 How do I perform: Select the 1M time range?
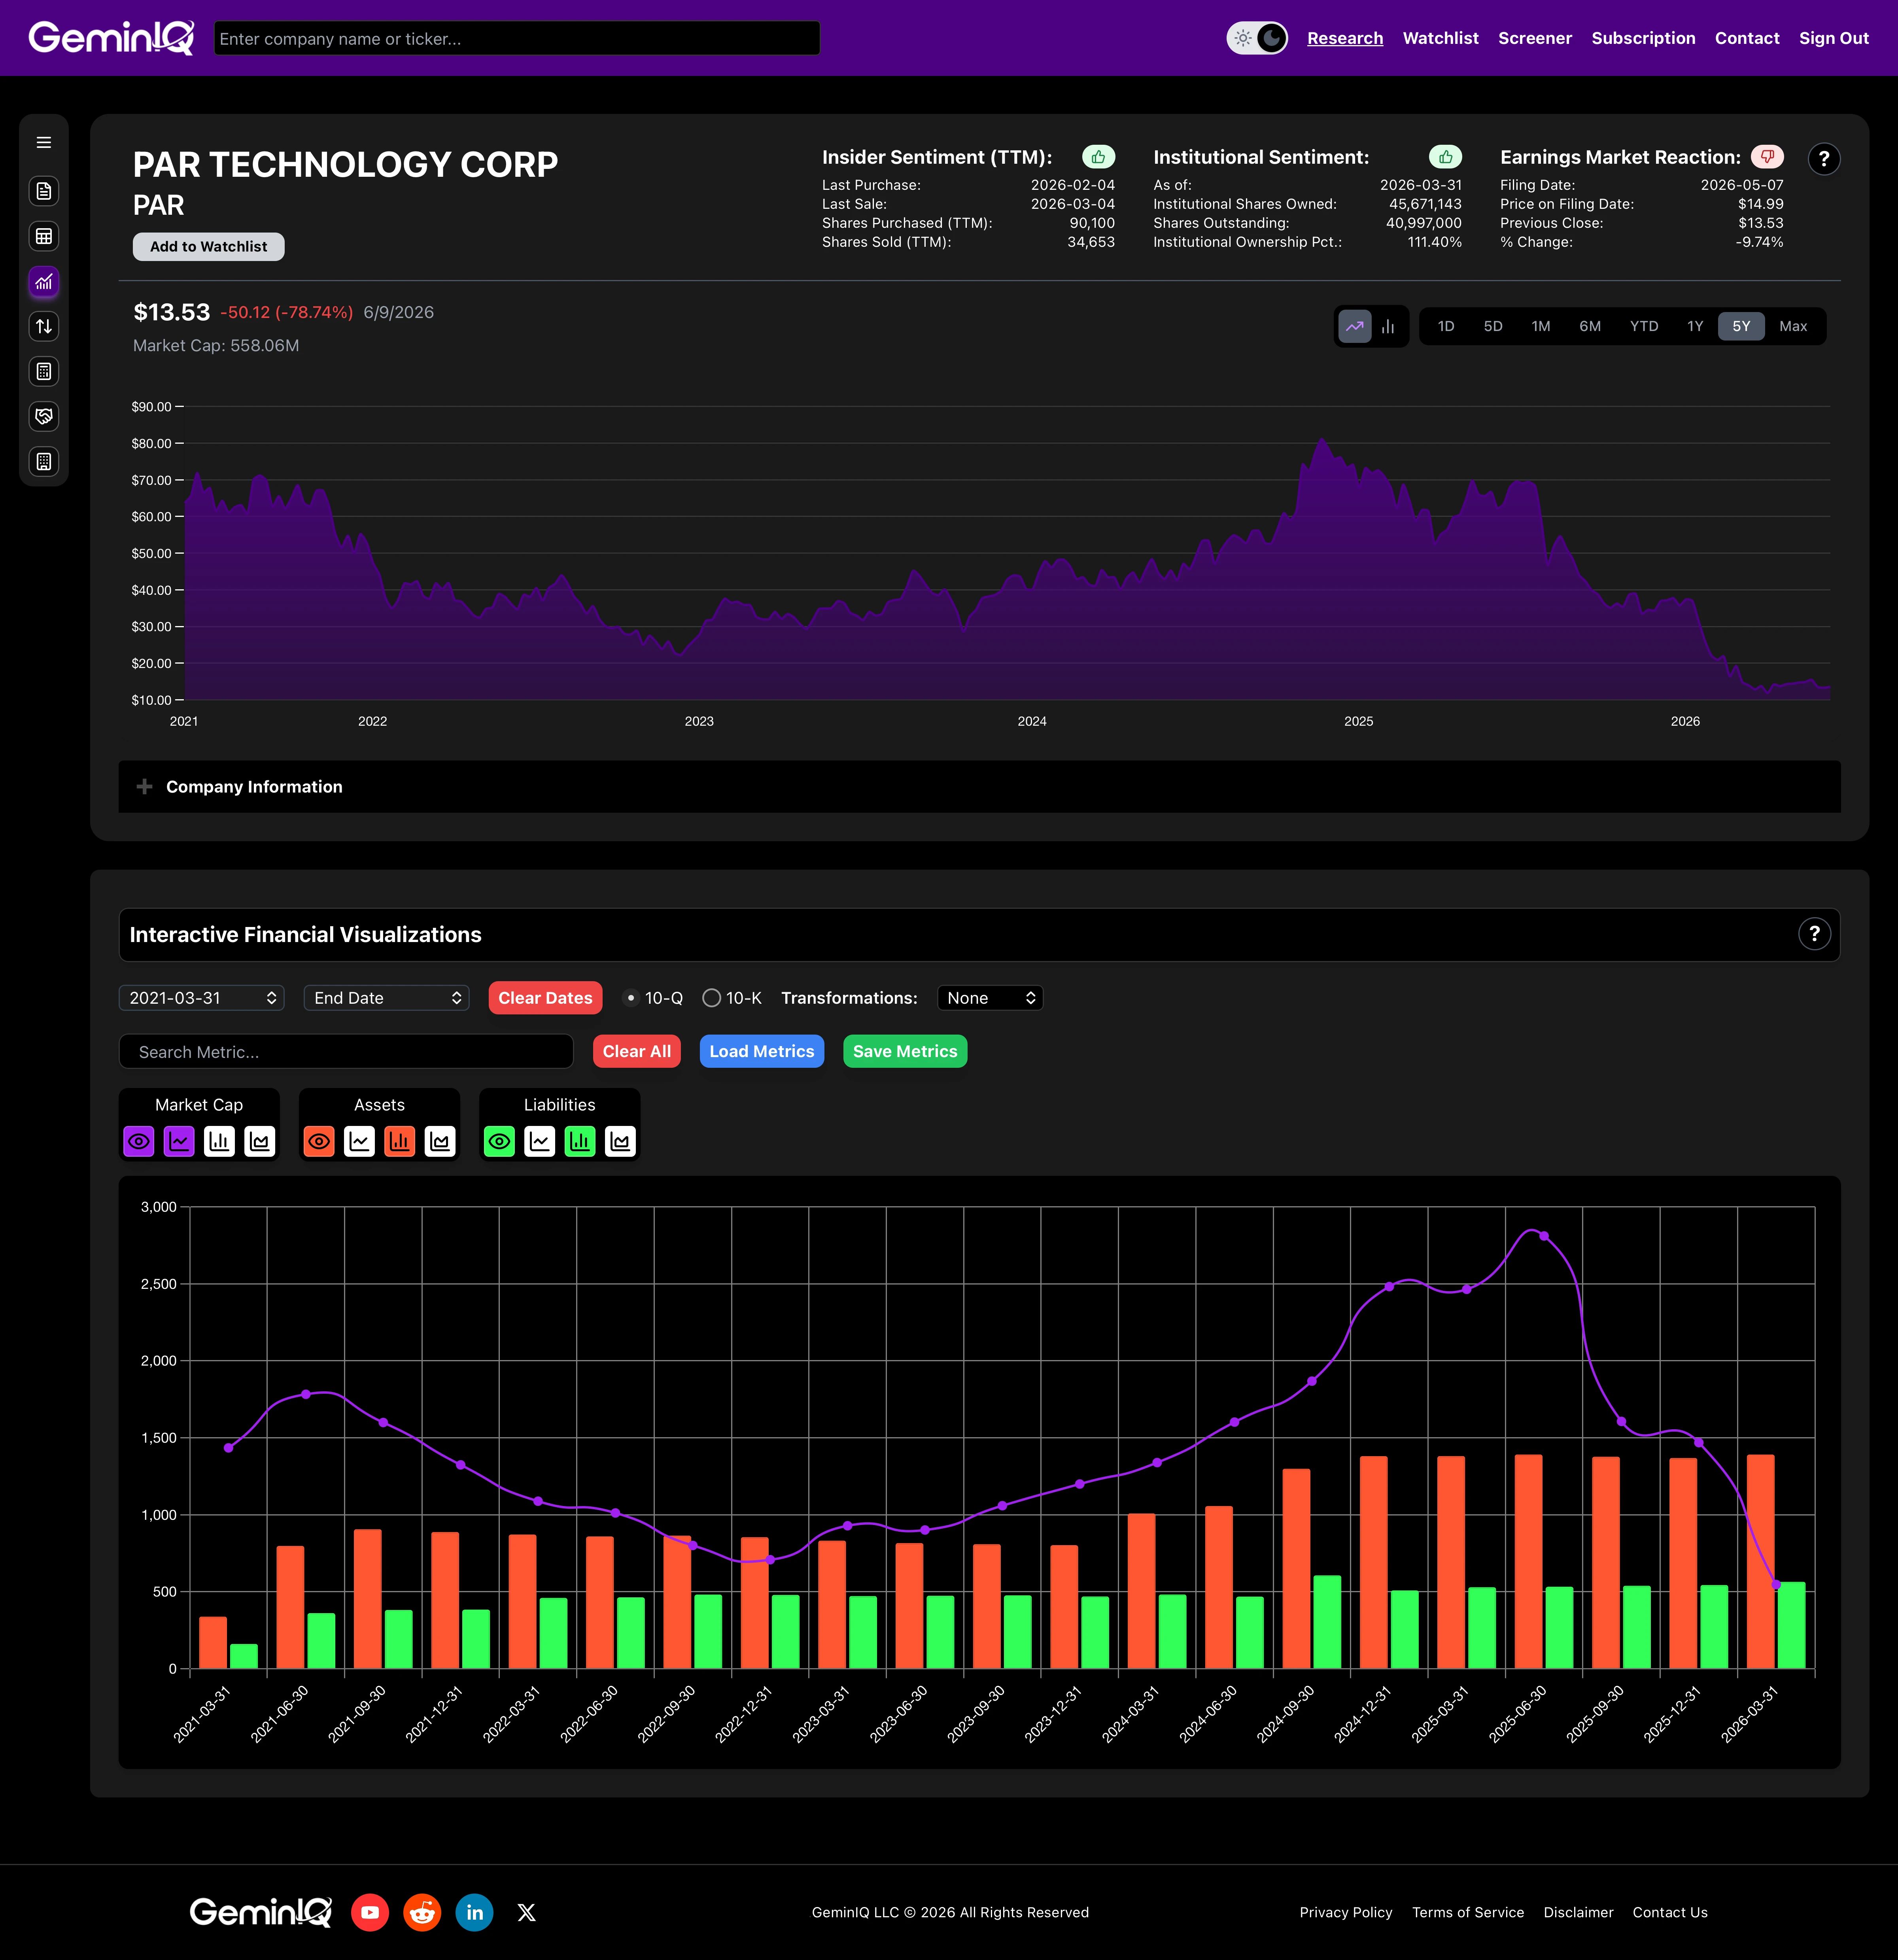pyautogui.click(x=1541, y=326)
